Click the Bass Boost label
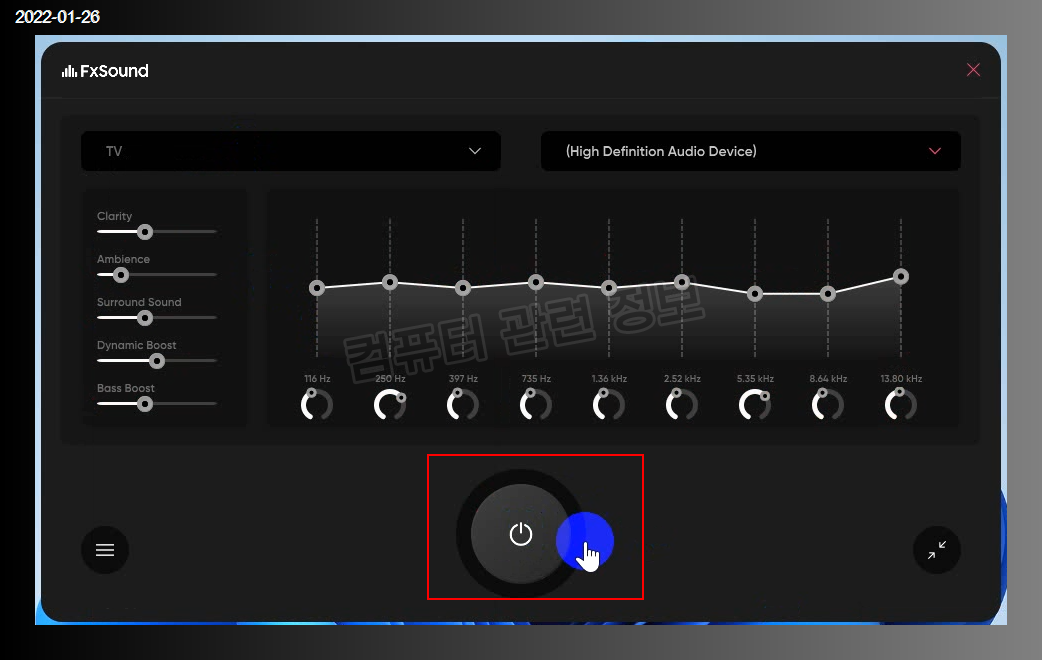This screenshot has width=1042, height=660. pos(126,388)
